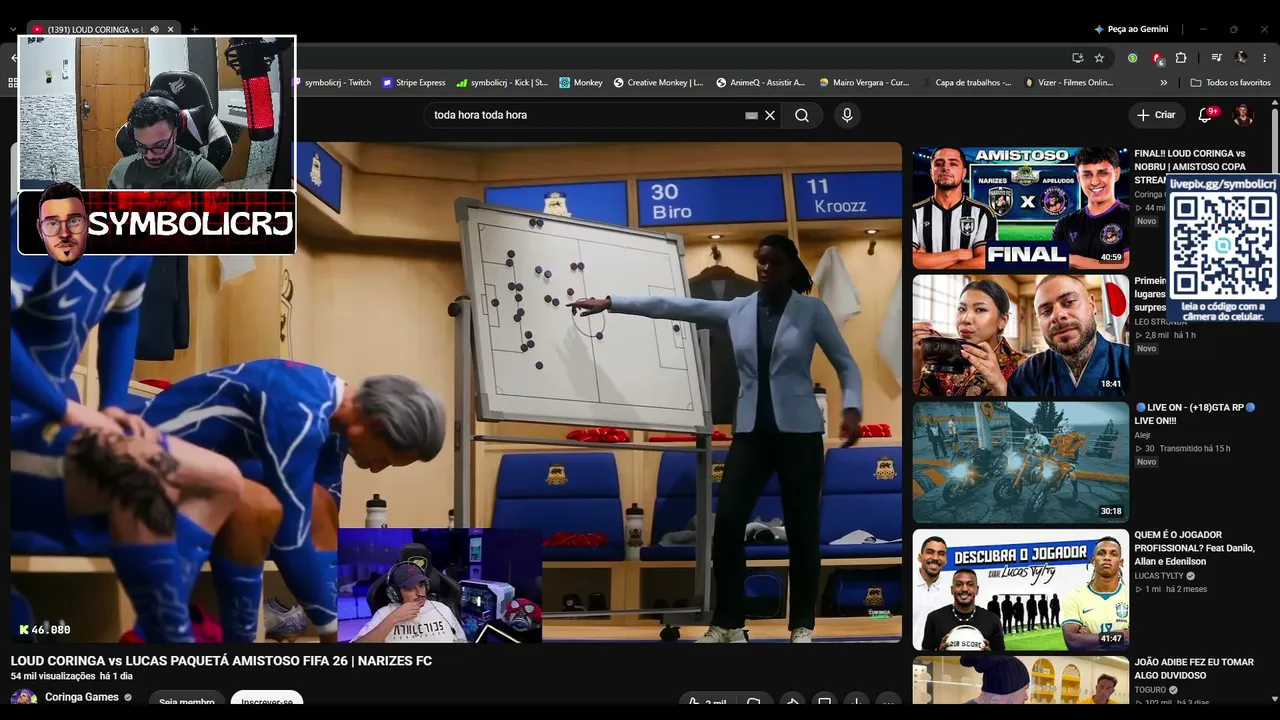The height and width of the screenshot is (720, 1280).
Task: Open a new browser tab
Action: (x=194, y=29)
